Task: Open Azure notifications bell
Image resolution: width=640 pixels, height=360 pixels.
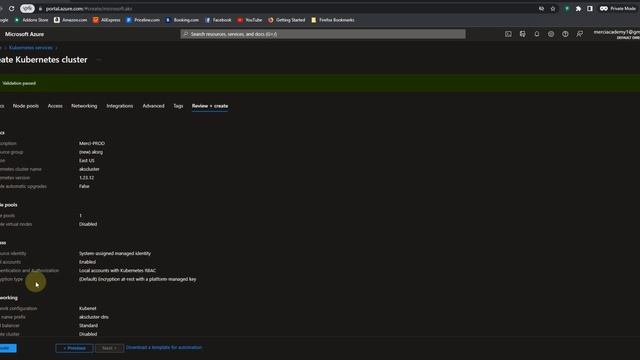Action: tap(537, 34)
